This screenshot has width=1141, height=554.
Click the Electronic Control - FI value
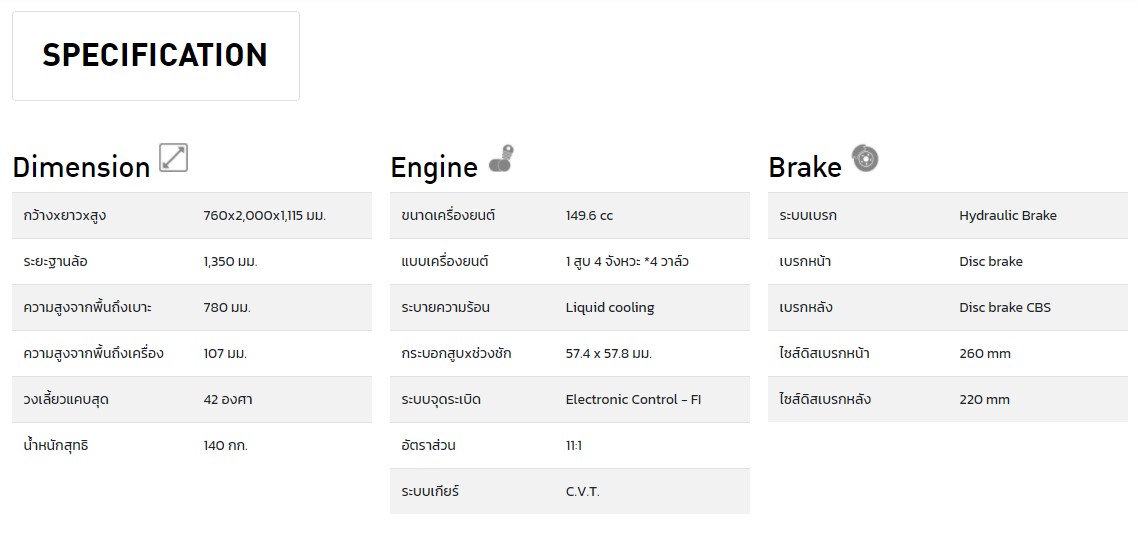pos(633,400)
